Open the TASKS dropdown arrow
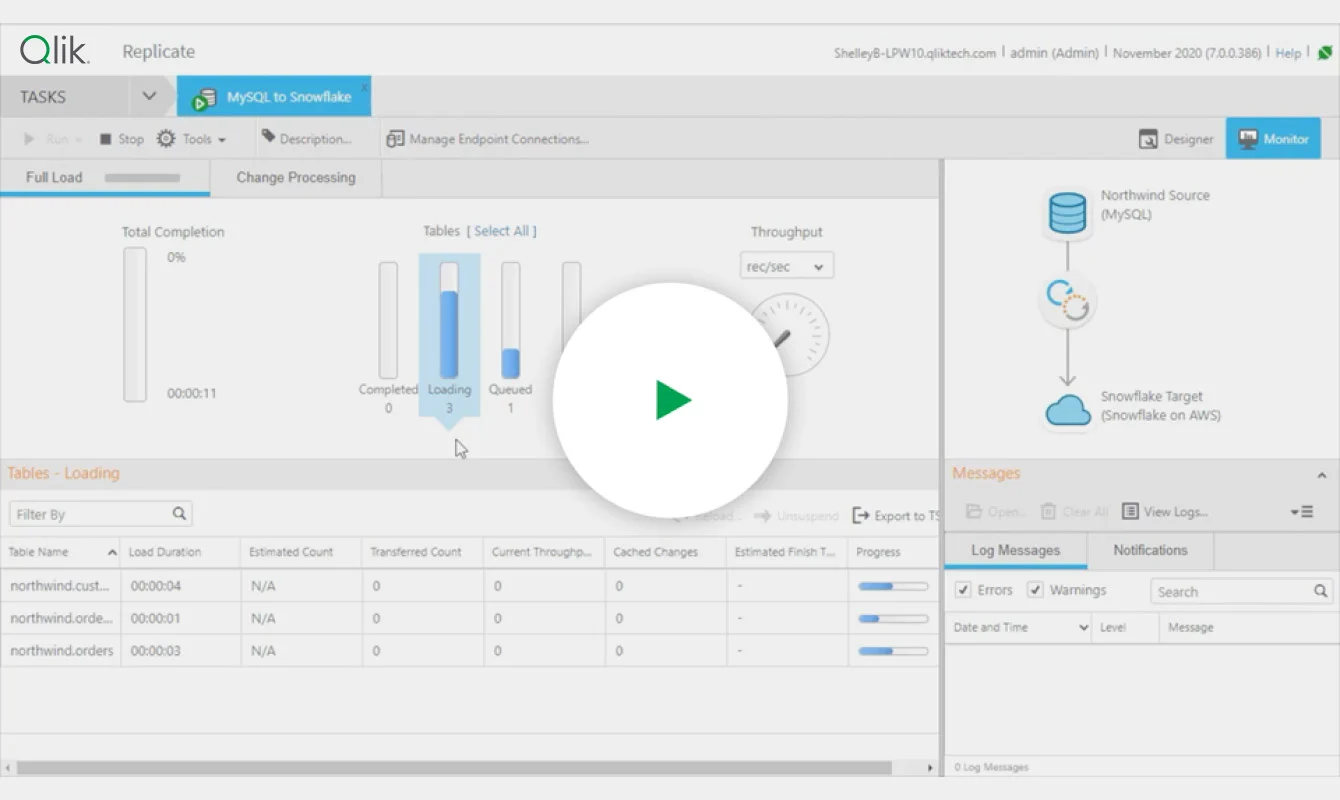 [149, 97]
